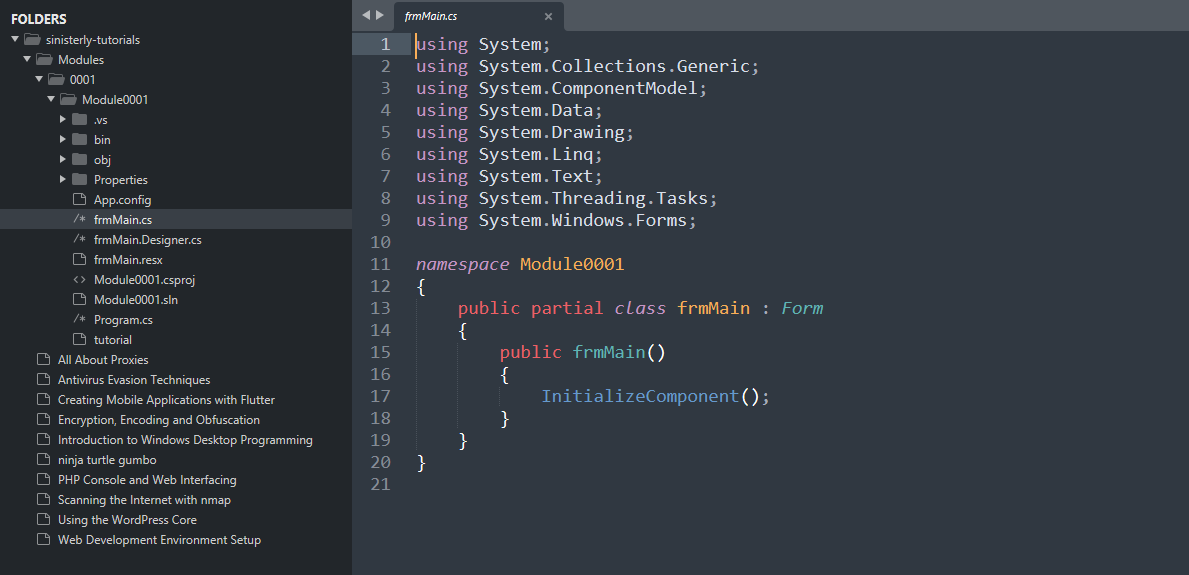
Task: Click 'System.Windows.Forms' on line 9
Action: 582,220
